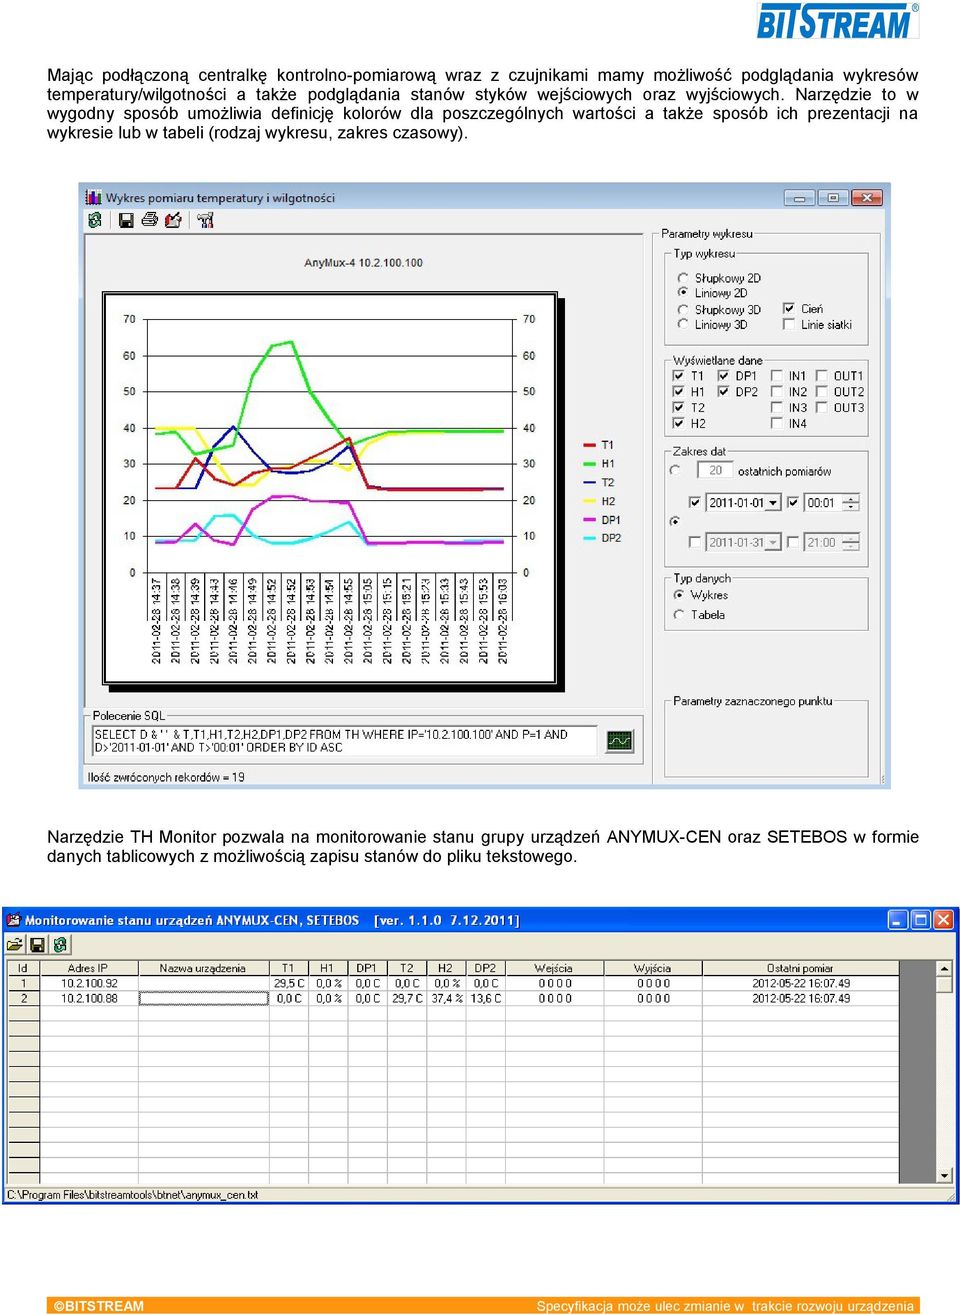Click the DP1 magenta legend swatch
This screenshot has width=960, height=1315.
590,520
